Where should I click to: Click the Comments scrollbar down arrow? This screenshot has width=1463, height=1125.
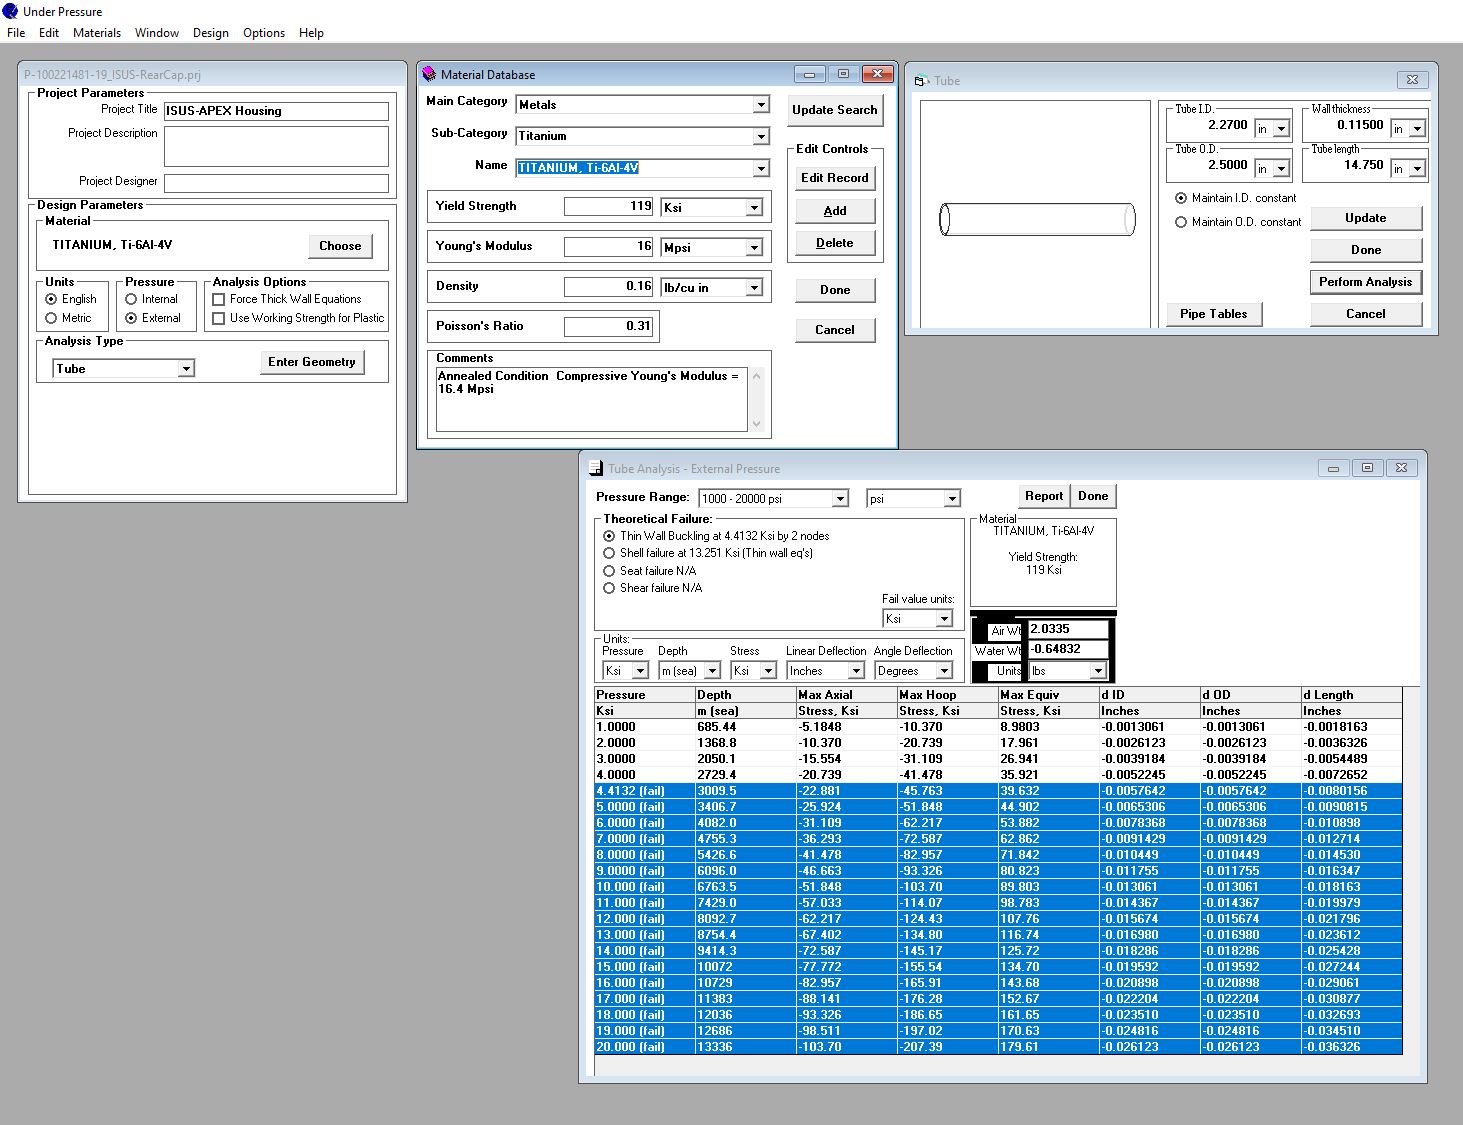coord(756,424)
